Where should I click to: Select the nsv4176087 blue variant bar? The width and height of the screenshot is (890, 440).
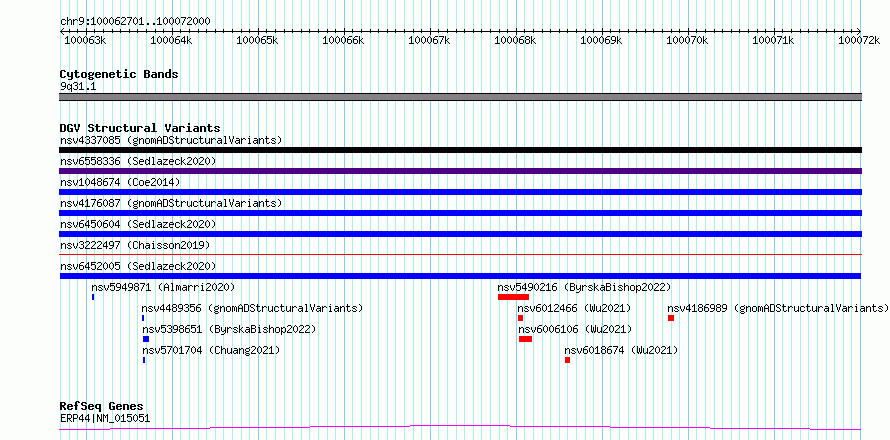(x=460, y=213)
